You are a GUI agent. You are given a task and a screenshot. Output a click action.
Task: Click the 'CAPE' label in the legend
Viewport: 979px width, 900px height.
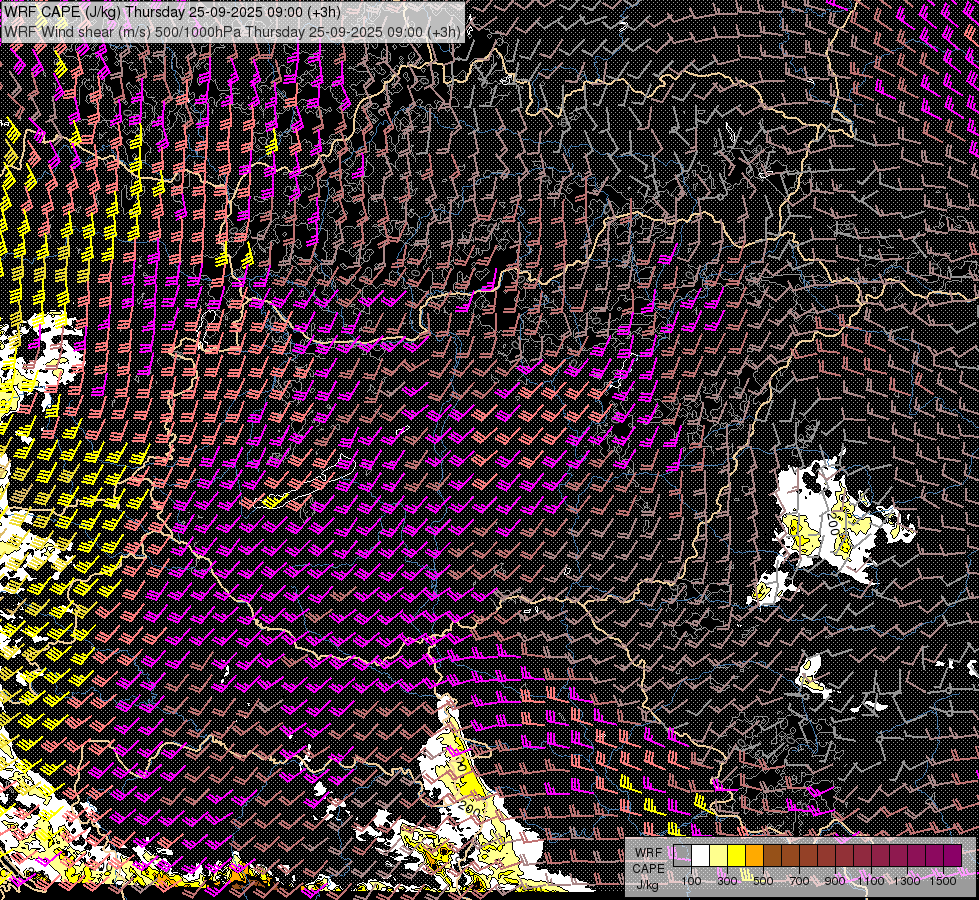click(x=649, y=868)
